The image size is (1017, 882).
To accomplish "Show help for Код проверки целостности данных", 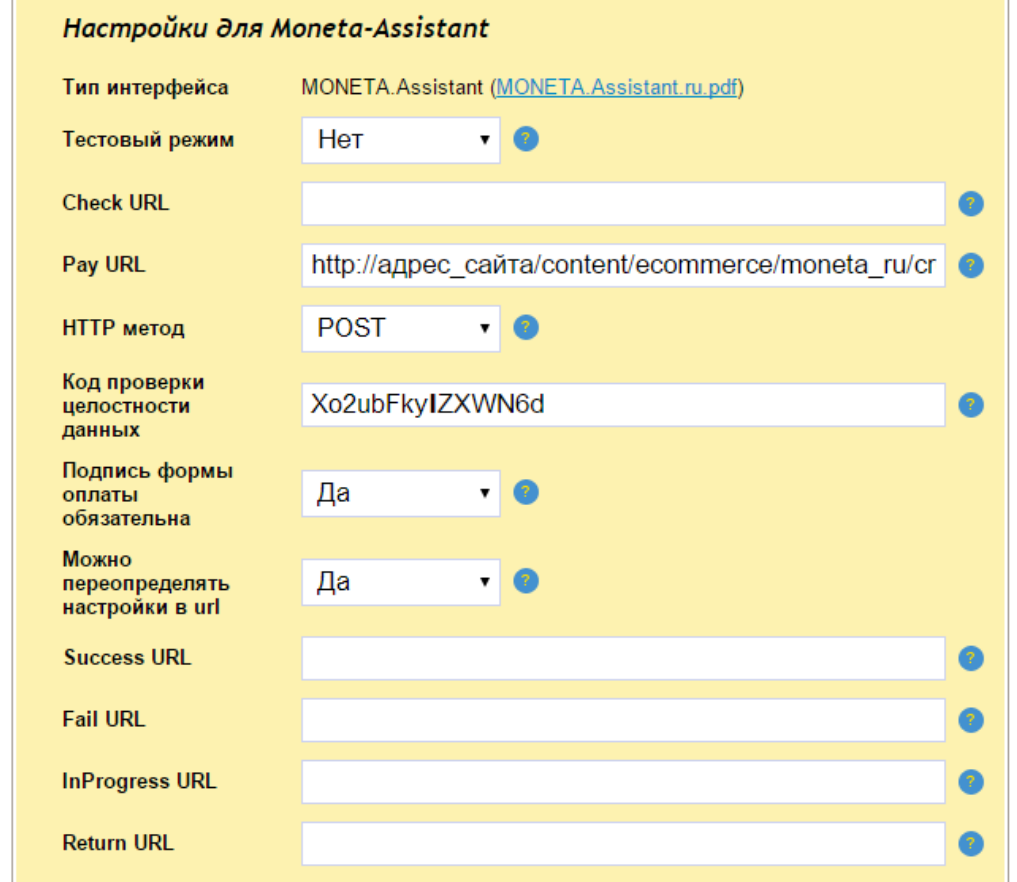I will [x=970, y=405].
